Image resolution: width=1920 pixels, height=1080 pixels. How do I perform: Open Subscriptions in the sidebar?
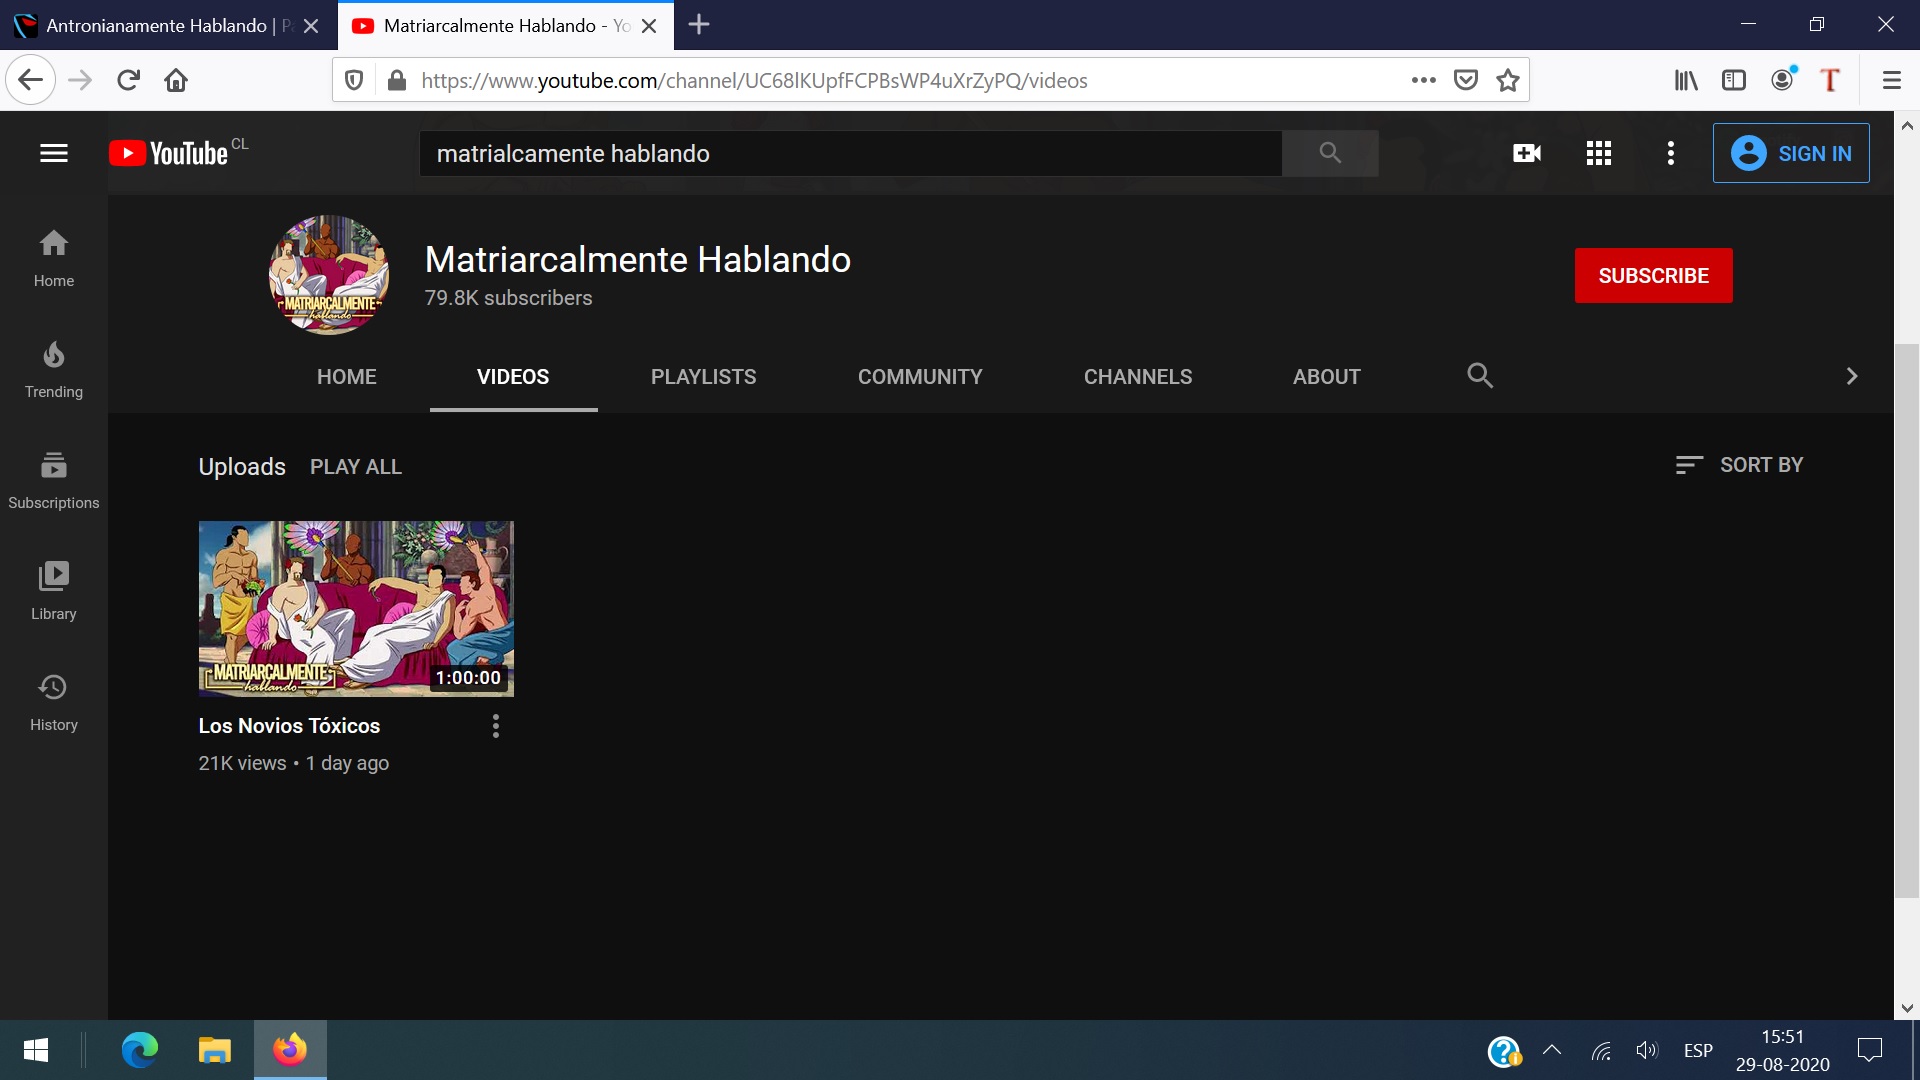click(x=54, y=480)
